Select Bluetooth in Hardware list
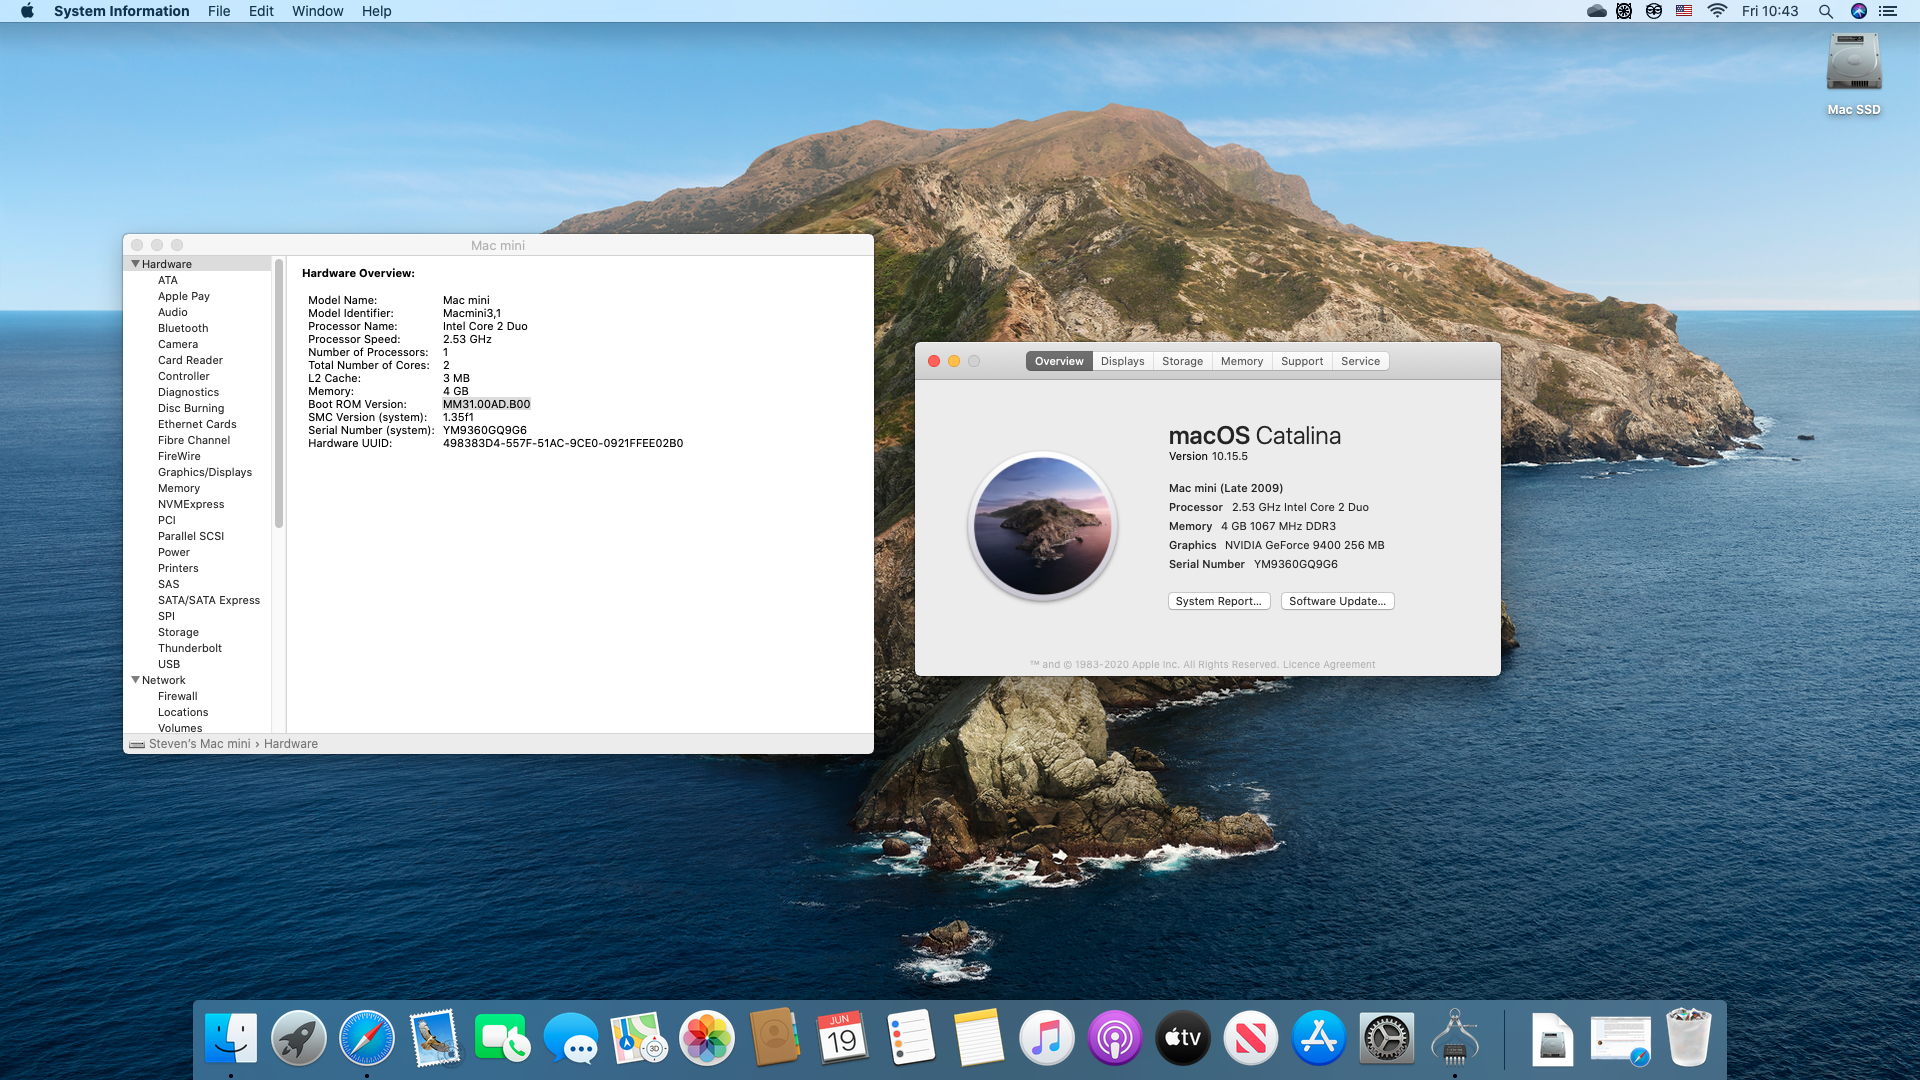The image size is (1920, 1080). pyautogui.click(x=183, y=328)
